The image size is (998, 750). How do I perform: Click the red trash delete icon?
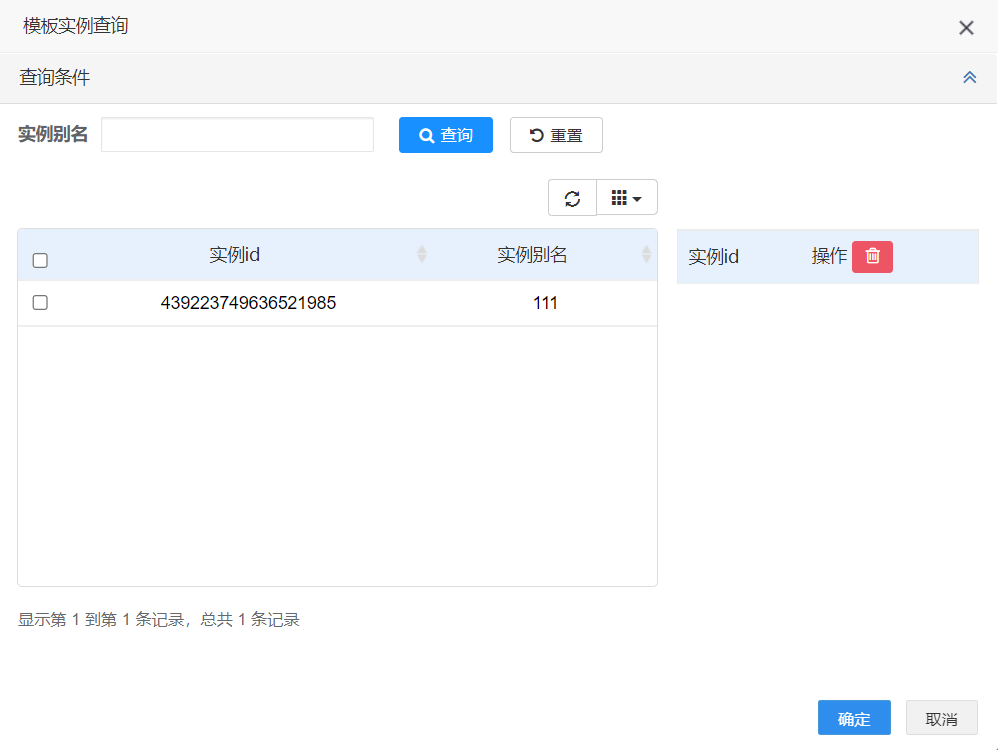point(872,257)
